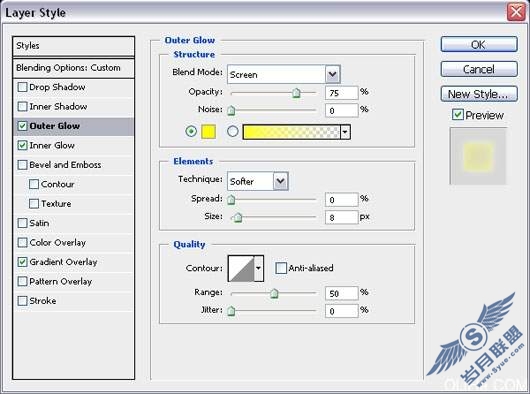Turn on the Color Overlay checkbox
This screenshot has width=530, height=394.
coord(22,243)
